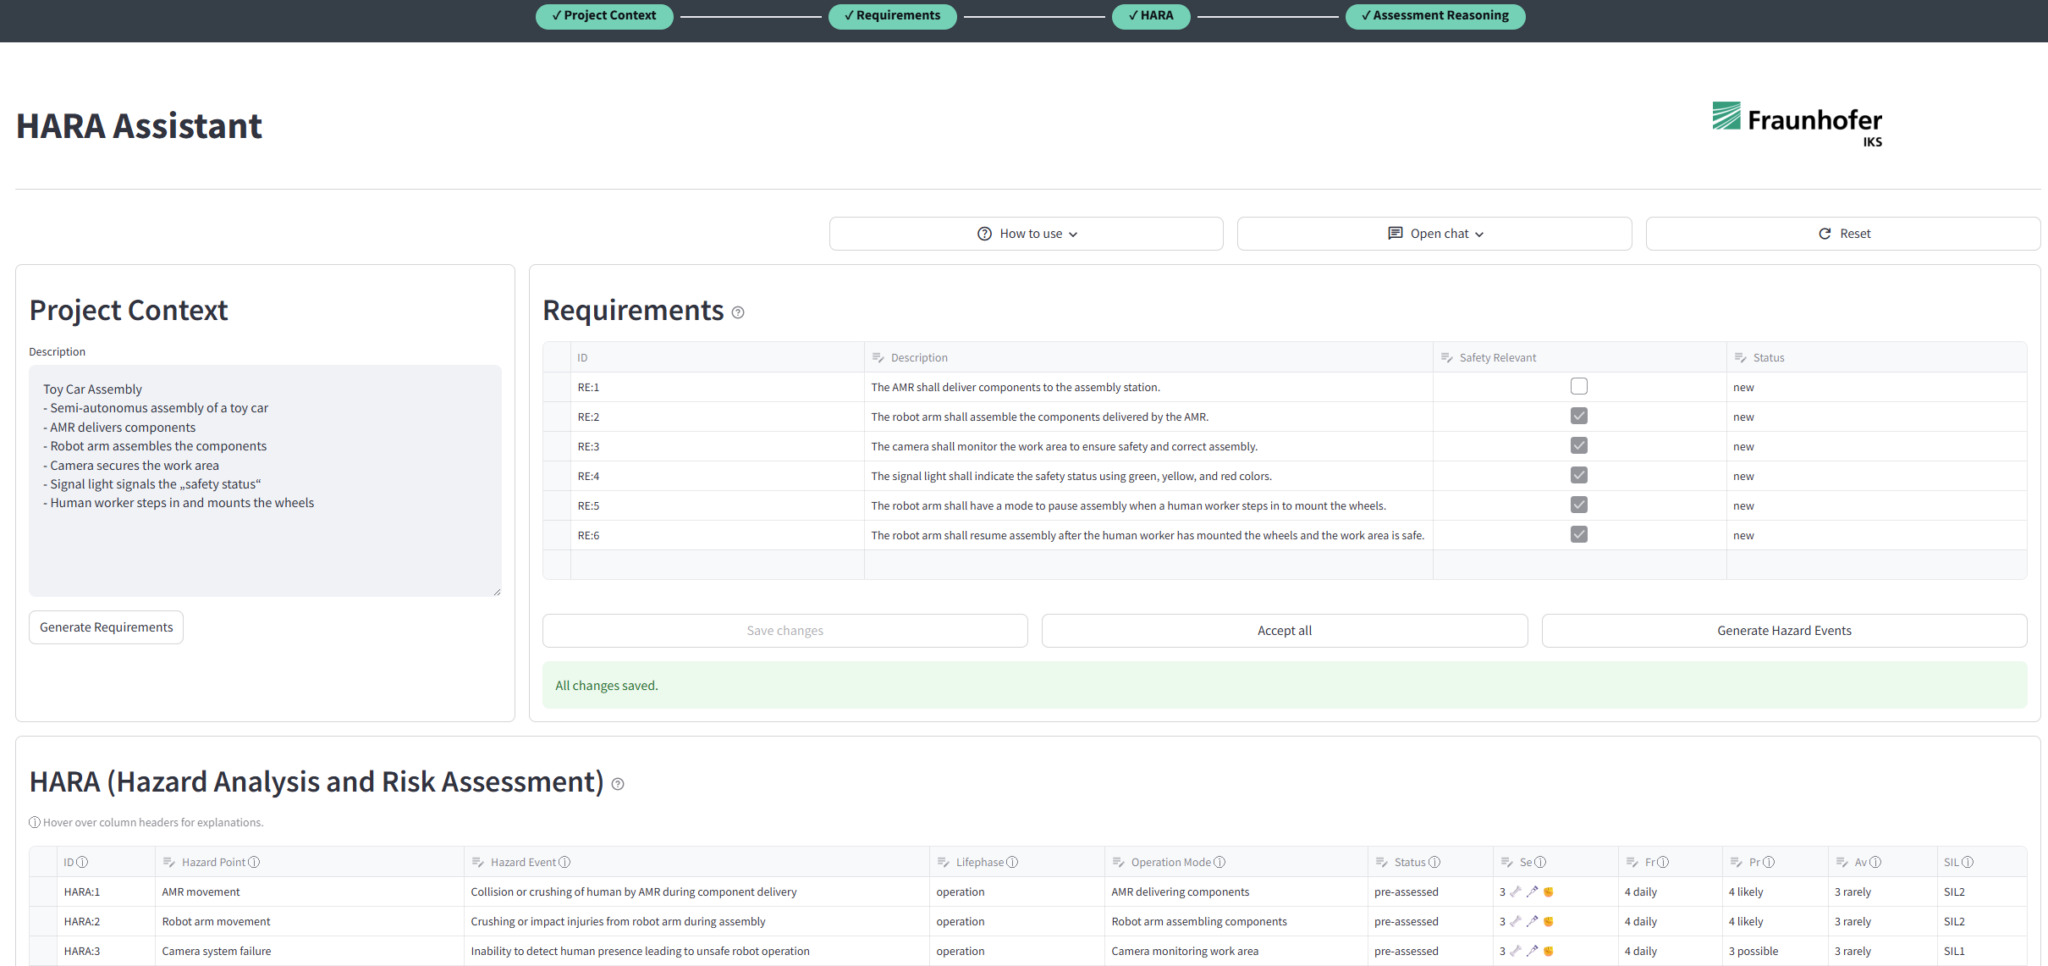Uncheck Safety Relevant box for RE:6
Screen dimensions: 2048x966
pos(1579,534)
